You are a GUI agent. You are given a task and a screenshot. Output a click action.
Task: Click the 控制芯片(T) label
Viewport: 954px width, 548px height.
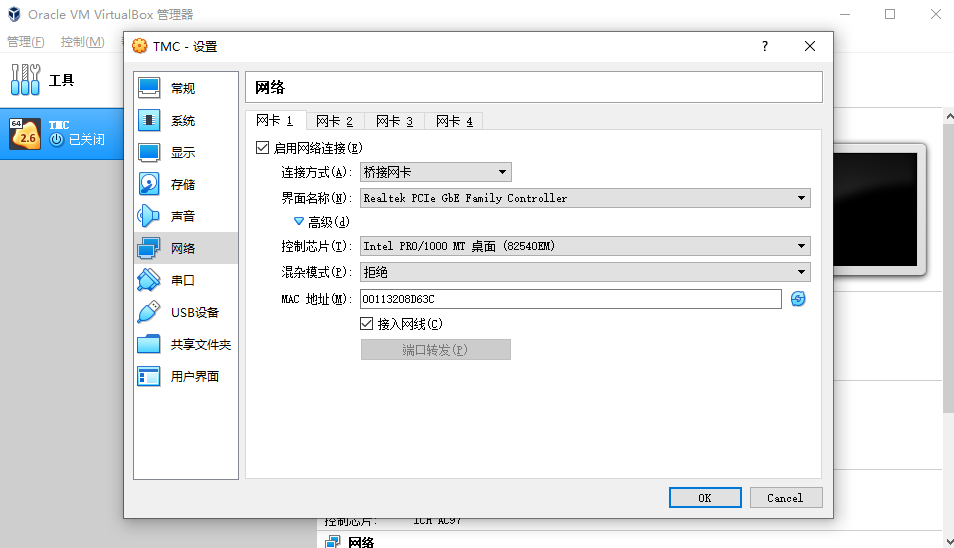click(x=316, y=246)
